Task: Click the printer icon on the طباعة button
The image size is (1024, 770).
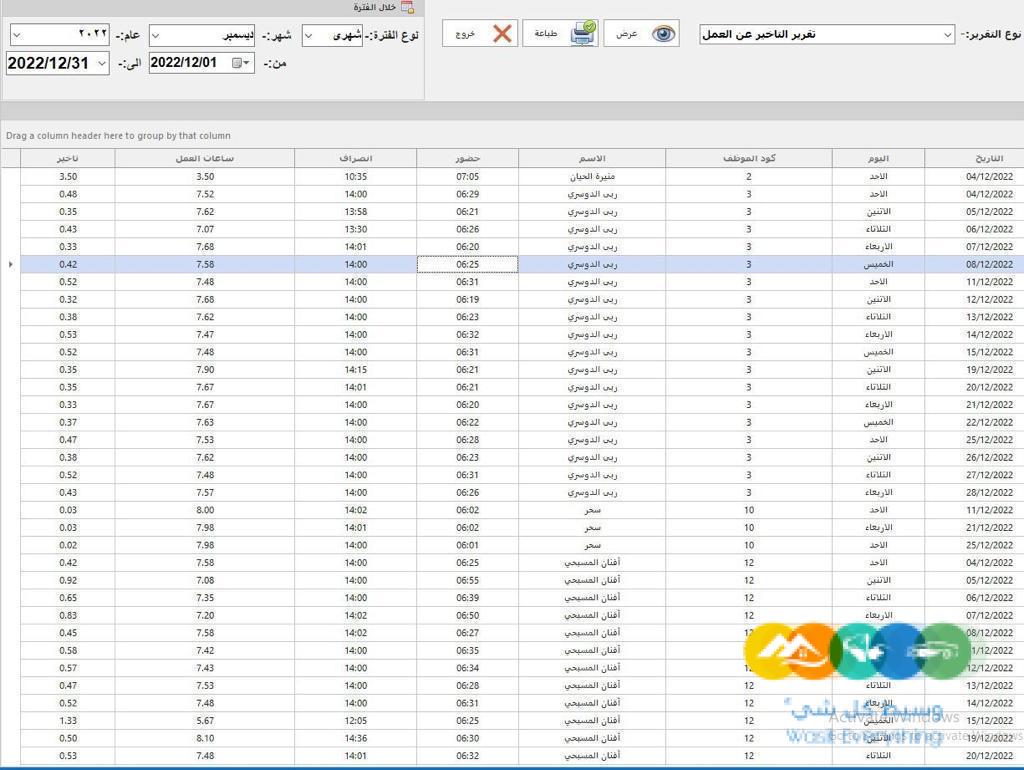Action: pyautogui.click(x=582, y=35)
